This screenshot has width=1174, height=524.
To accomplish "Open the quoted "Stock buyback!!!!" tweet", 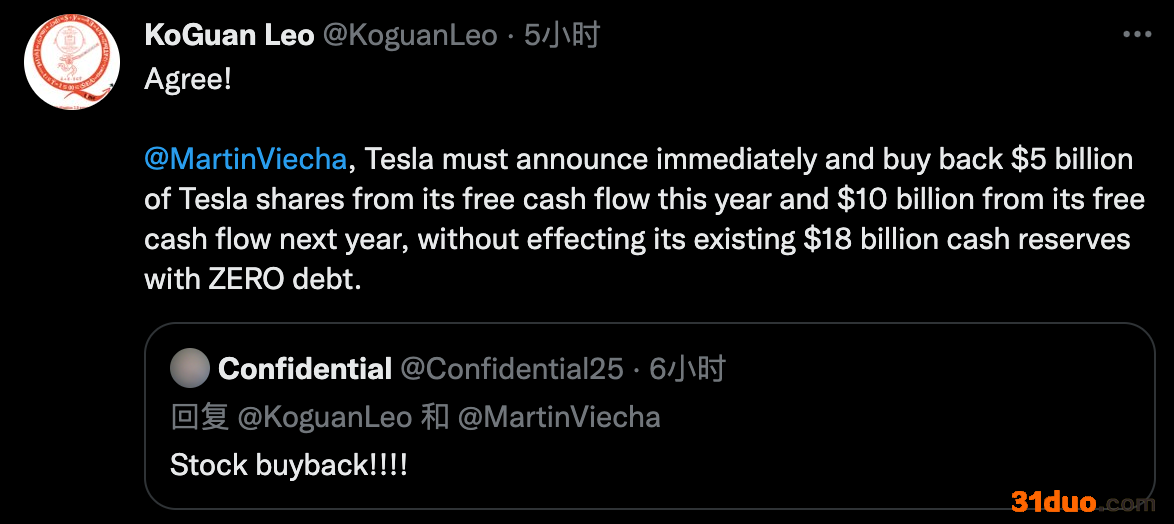I will [x=289, y=464].
